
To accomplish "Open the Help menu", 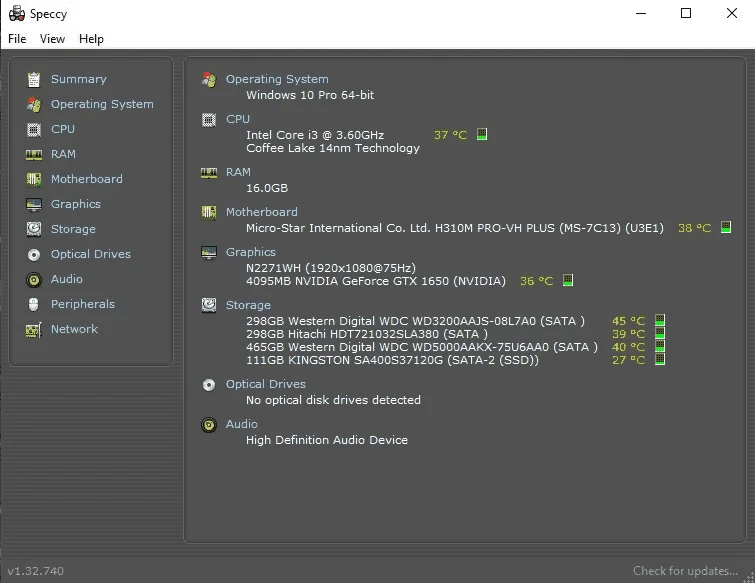I will click(91, 39).
